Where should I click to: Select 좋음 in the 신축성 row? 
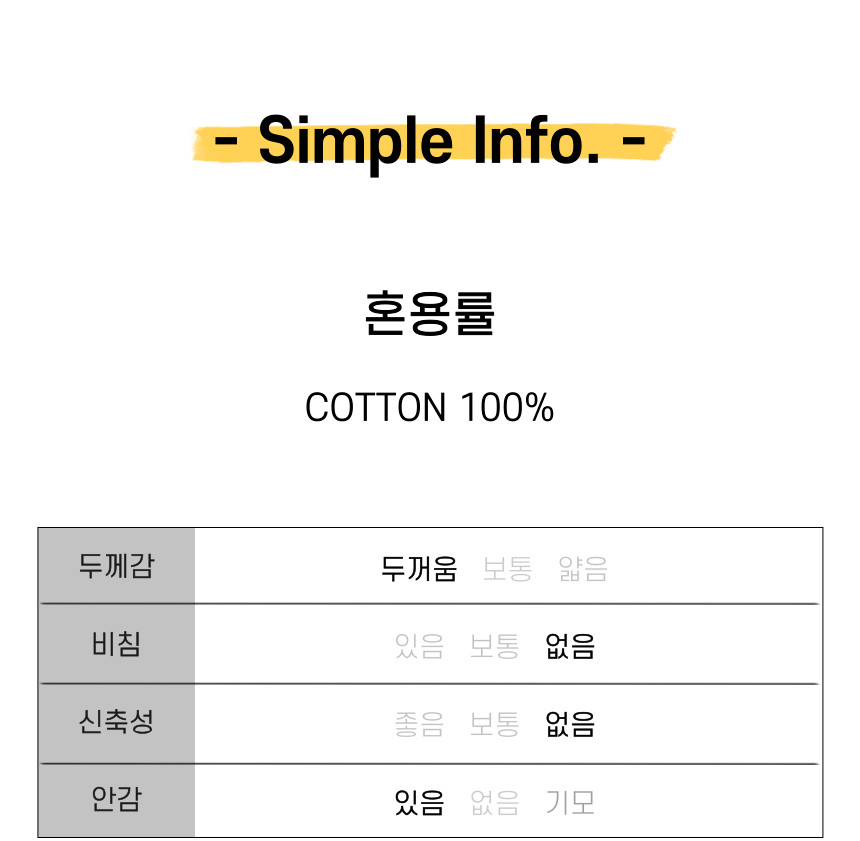coord(419,724)
